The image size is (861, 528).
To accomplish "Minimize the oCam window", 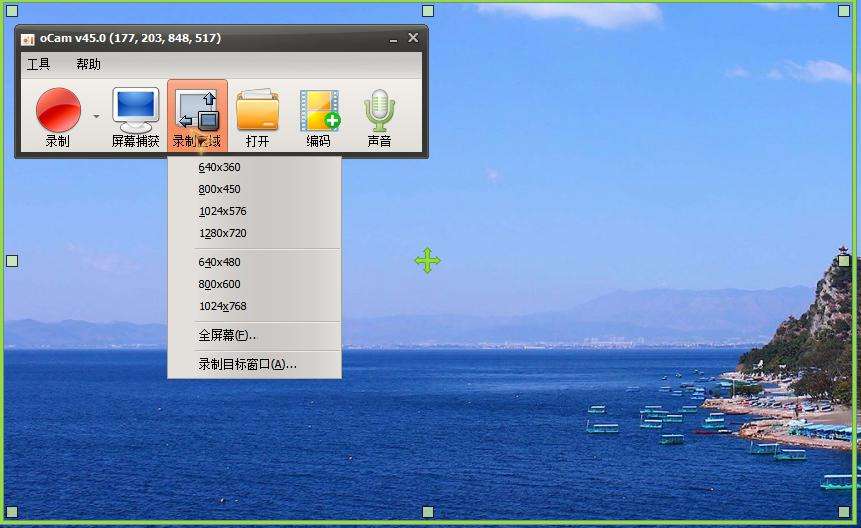I will click(x=393, y=39).
